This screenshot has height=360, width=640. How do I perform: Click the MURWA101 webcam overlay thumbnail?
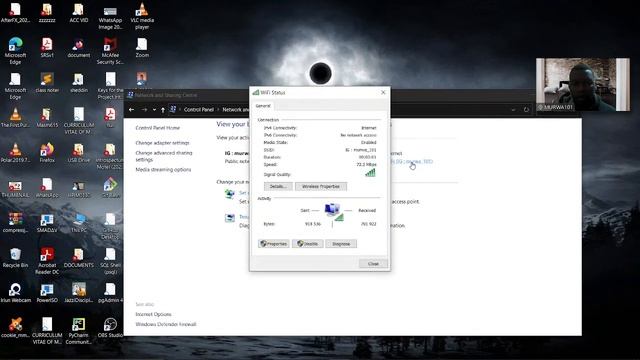coord(582,84)
